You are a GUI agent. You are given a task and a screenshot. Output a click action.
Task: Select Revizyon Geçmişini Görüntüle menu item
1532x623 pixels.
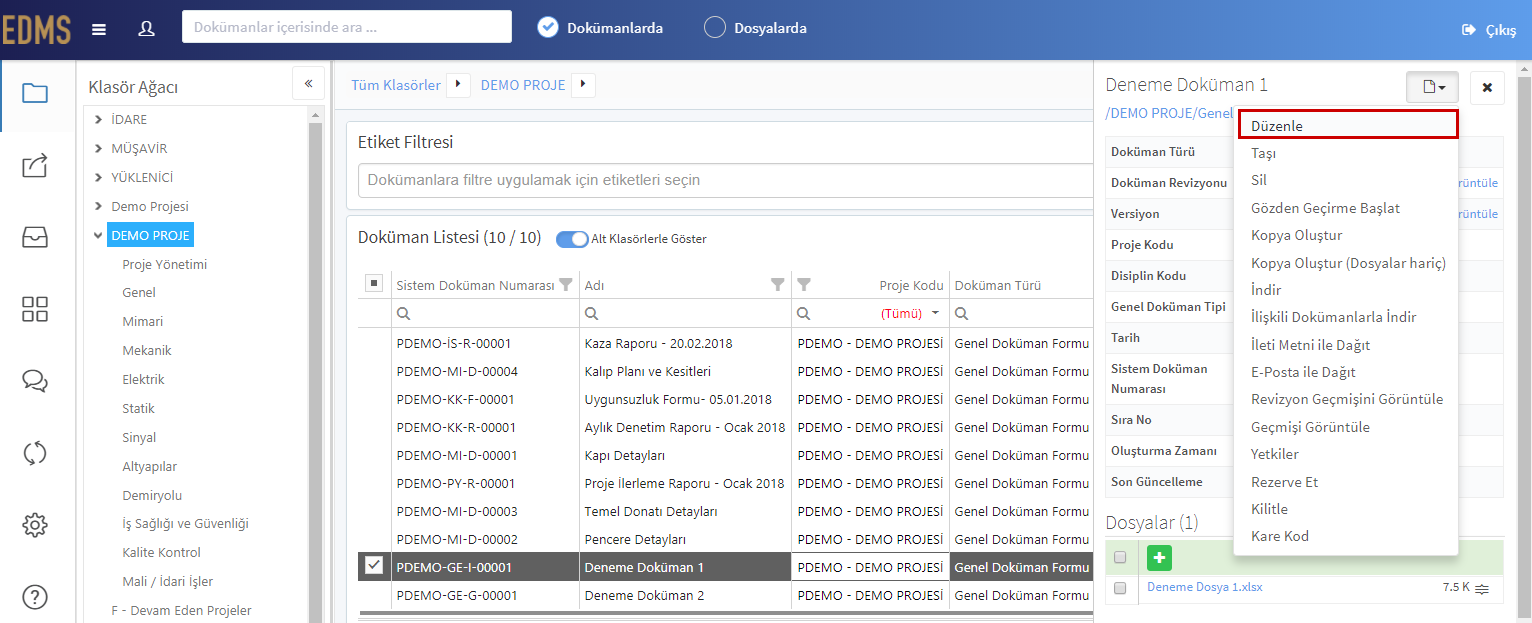pos(1348,399)
